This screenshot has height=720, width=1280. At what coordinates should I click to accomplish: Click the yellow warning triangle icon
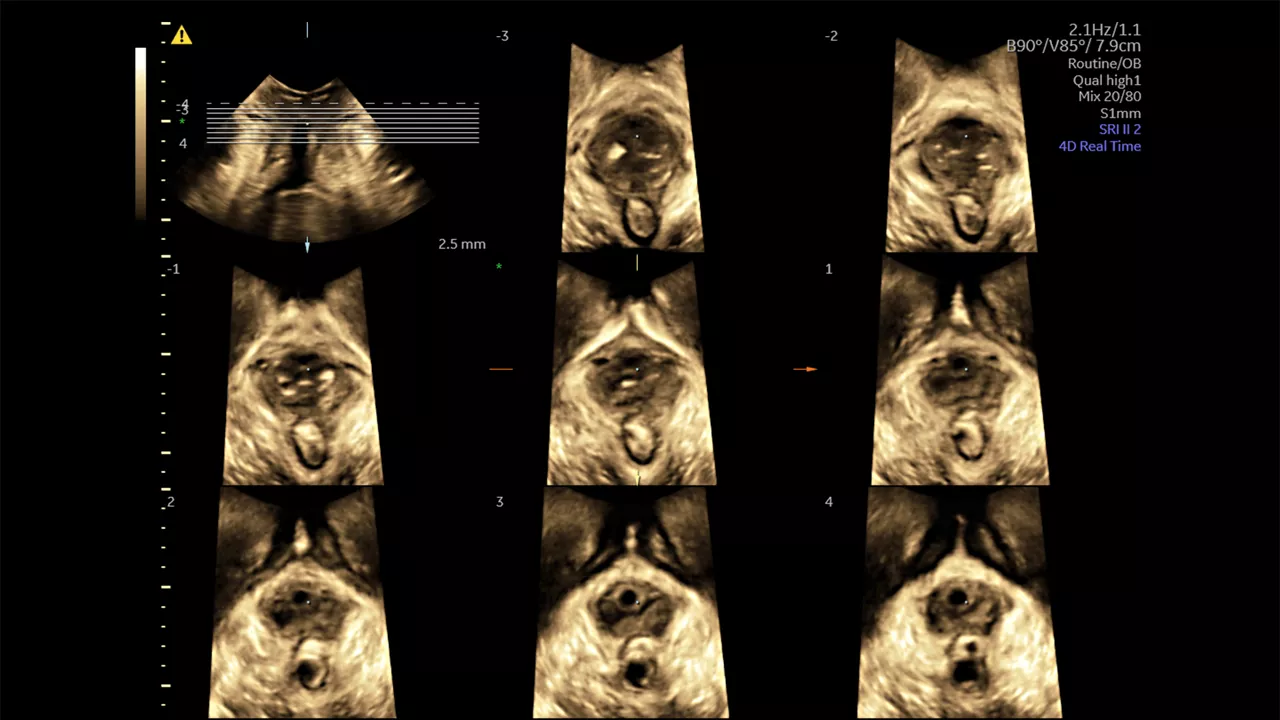coord(181,35)
